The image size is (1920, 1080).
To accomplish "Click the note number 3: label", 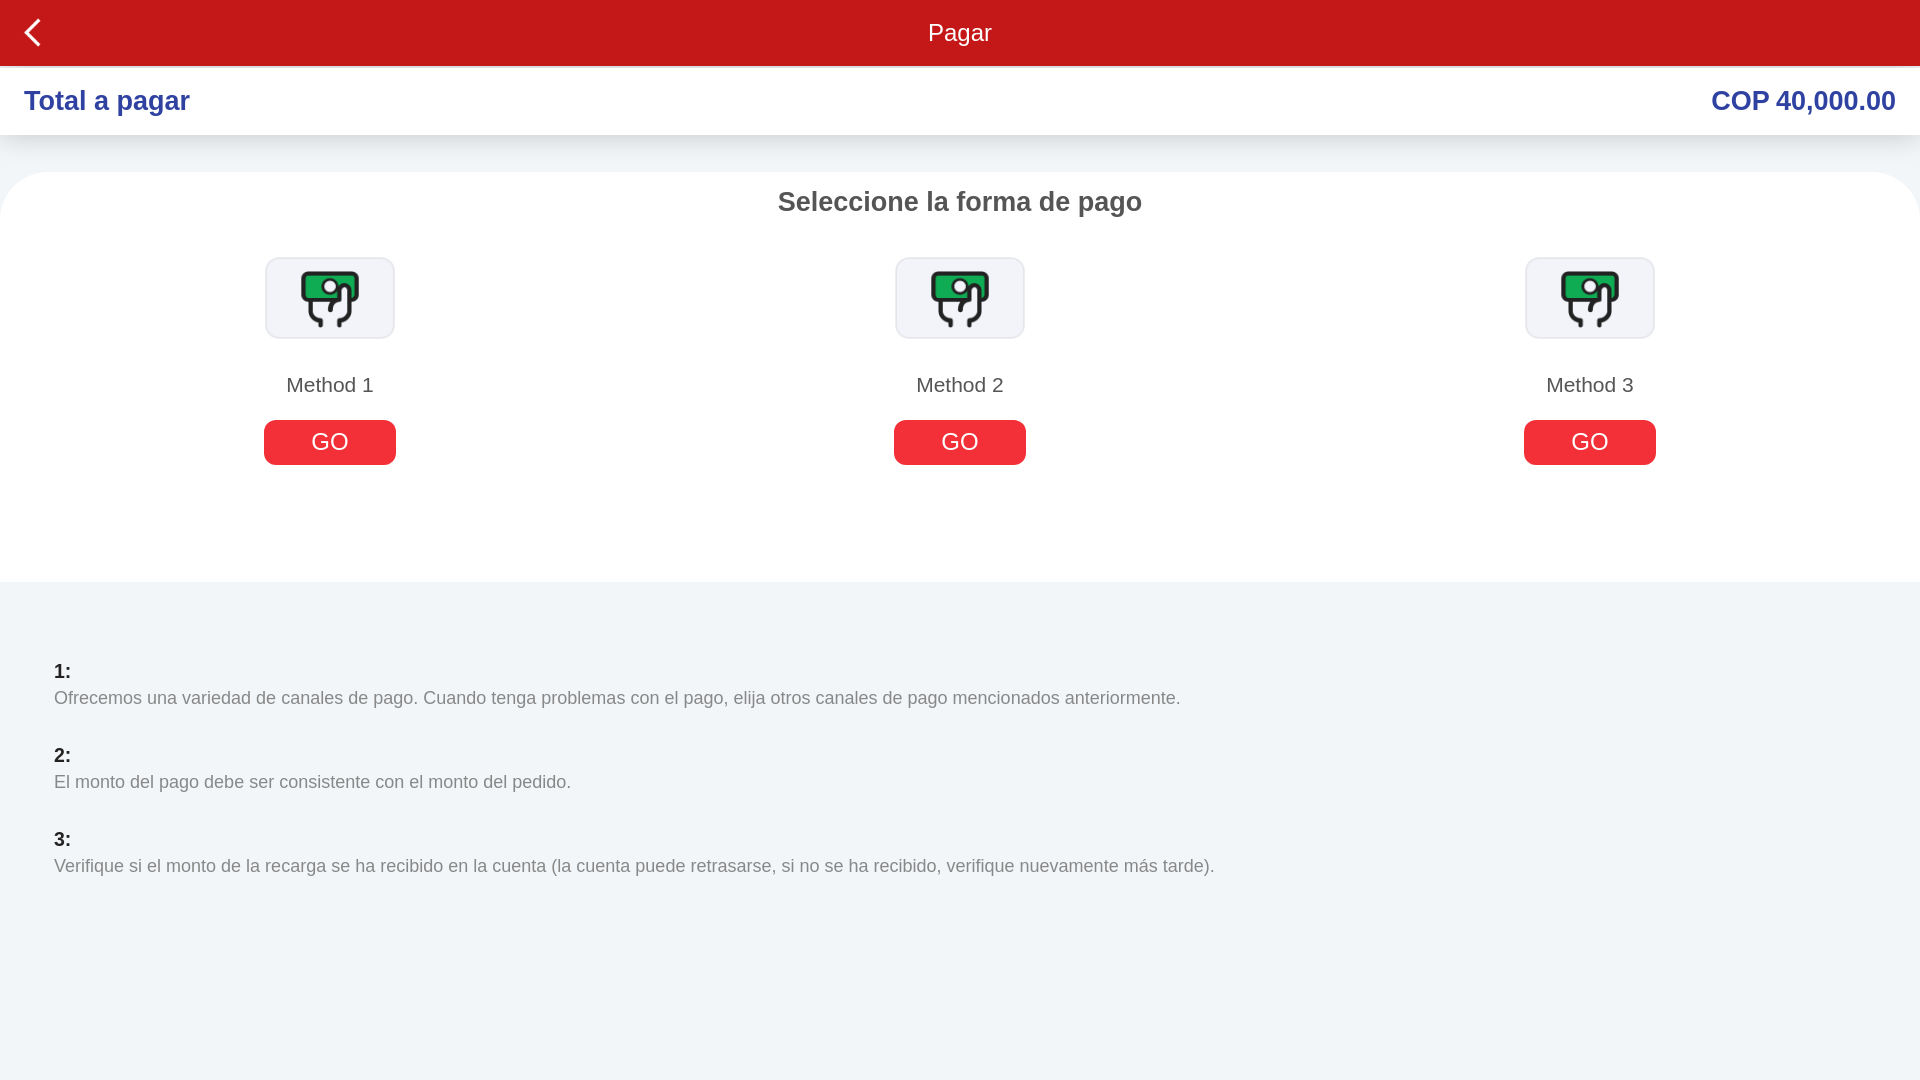I will 62,839.
